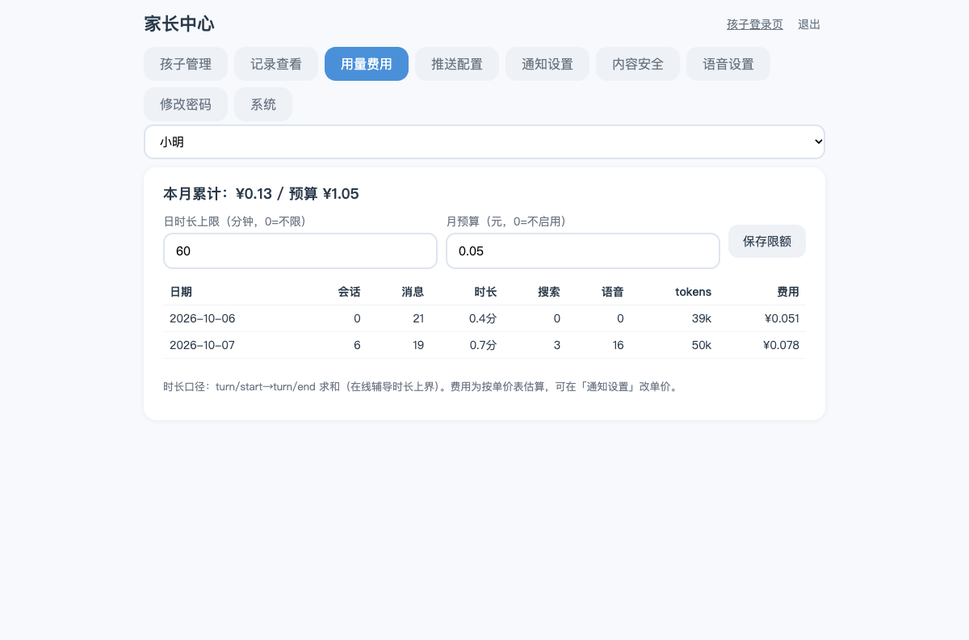Click the 退出 logout link
The height and width of the screenshot is (640, 969).
pyautogui.click(x=809, y=24)
